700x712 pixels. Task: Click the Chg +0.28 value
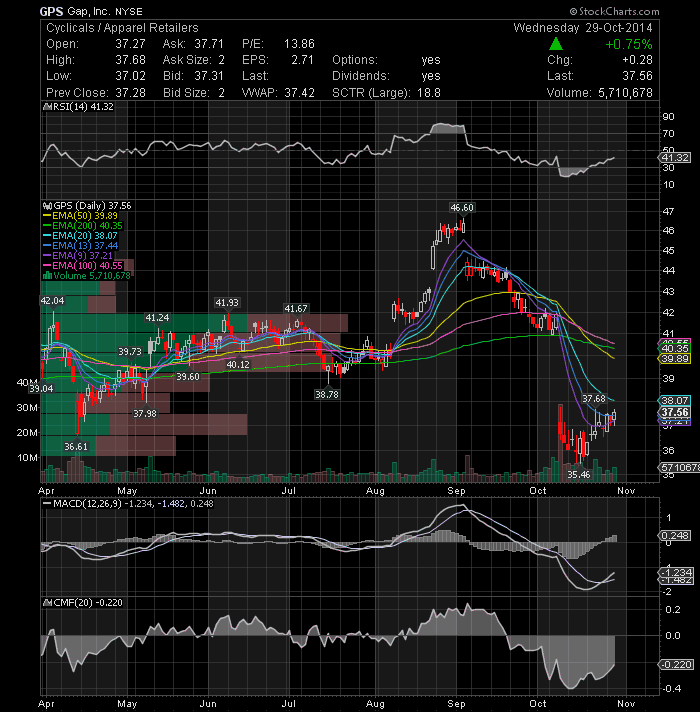pos(637,60)
